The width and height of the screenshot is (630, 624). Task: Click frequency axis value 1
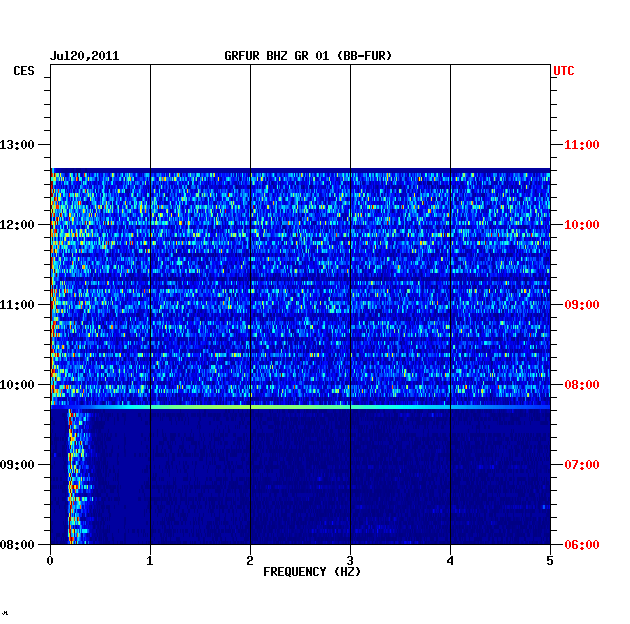[150, 560]
